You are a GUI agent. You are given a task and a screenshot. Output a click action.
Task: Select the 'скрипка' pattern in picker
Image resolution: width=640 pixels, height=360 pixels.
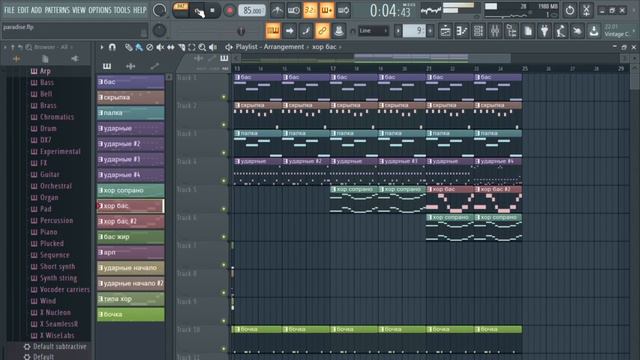(x=131, y=97)
